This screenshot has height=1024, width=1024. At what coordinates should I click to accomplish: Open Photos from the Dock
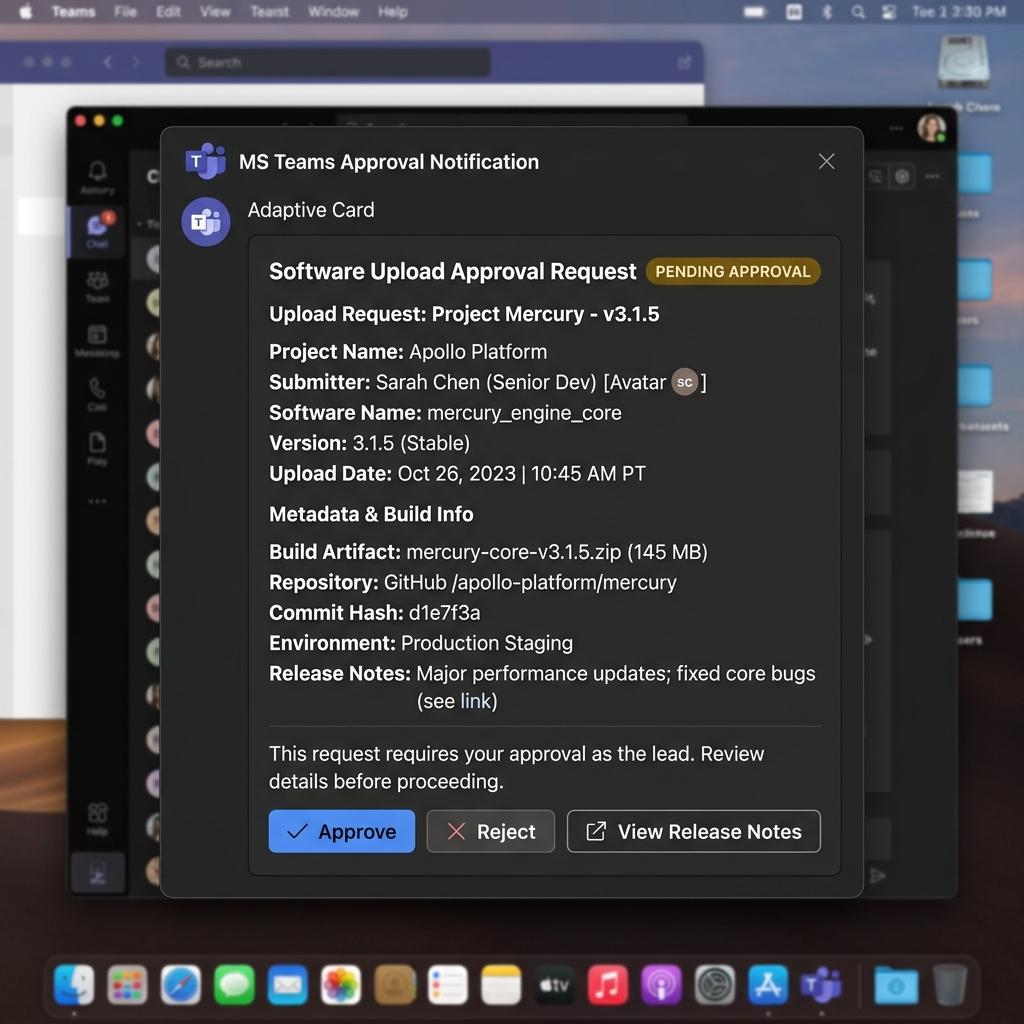point(341,984)
